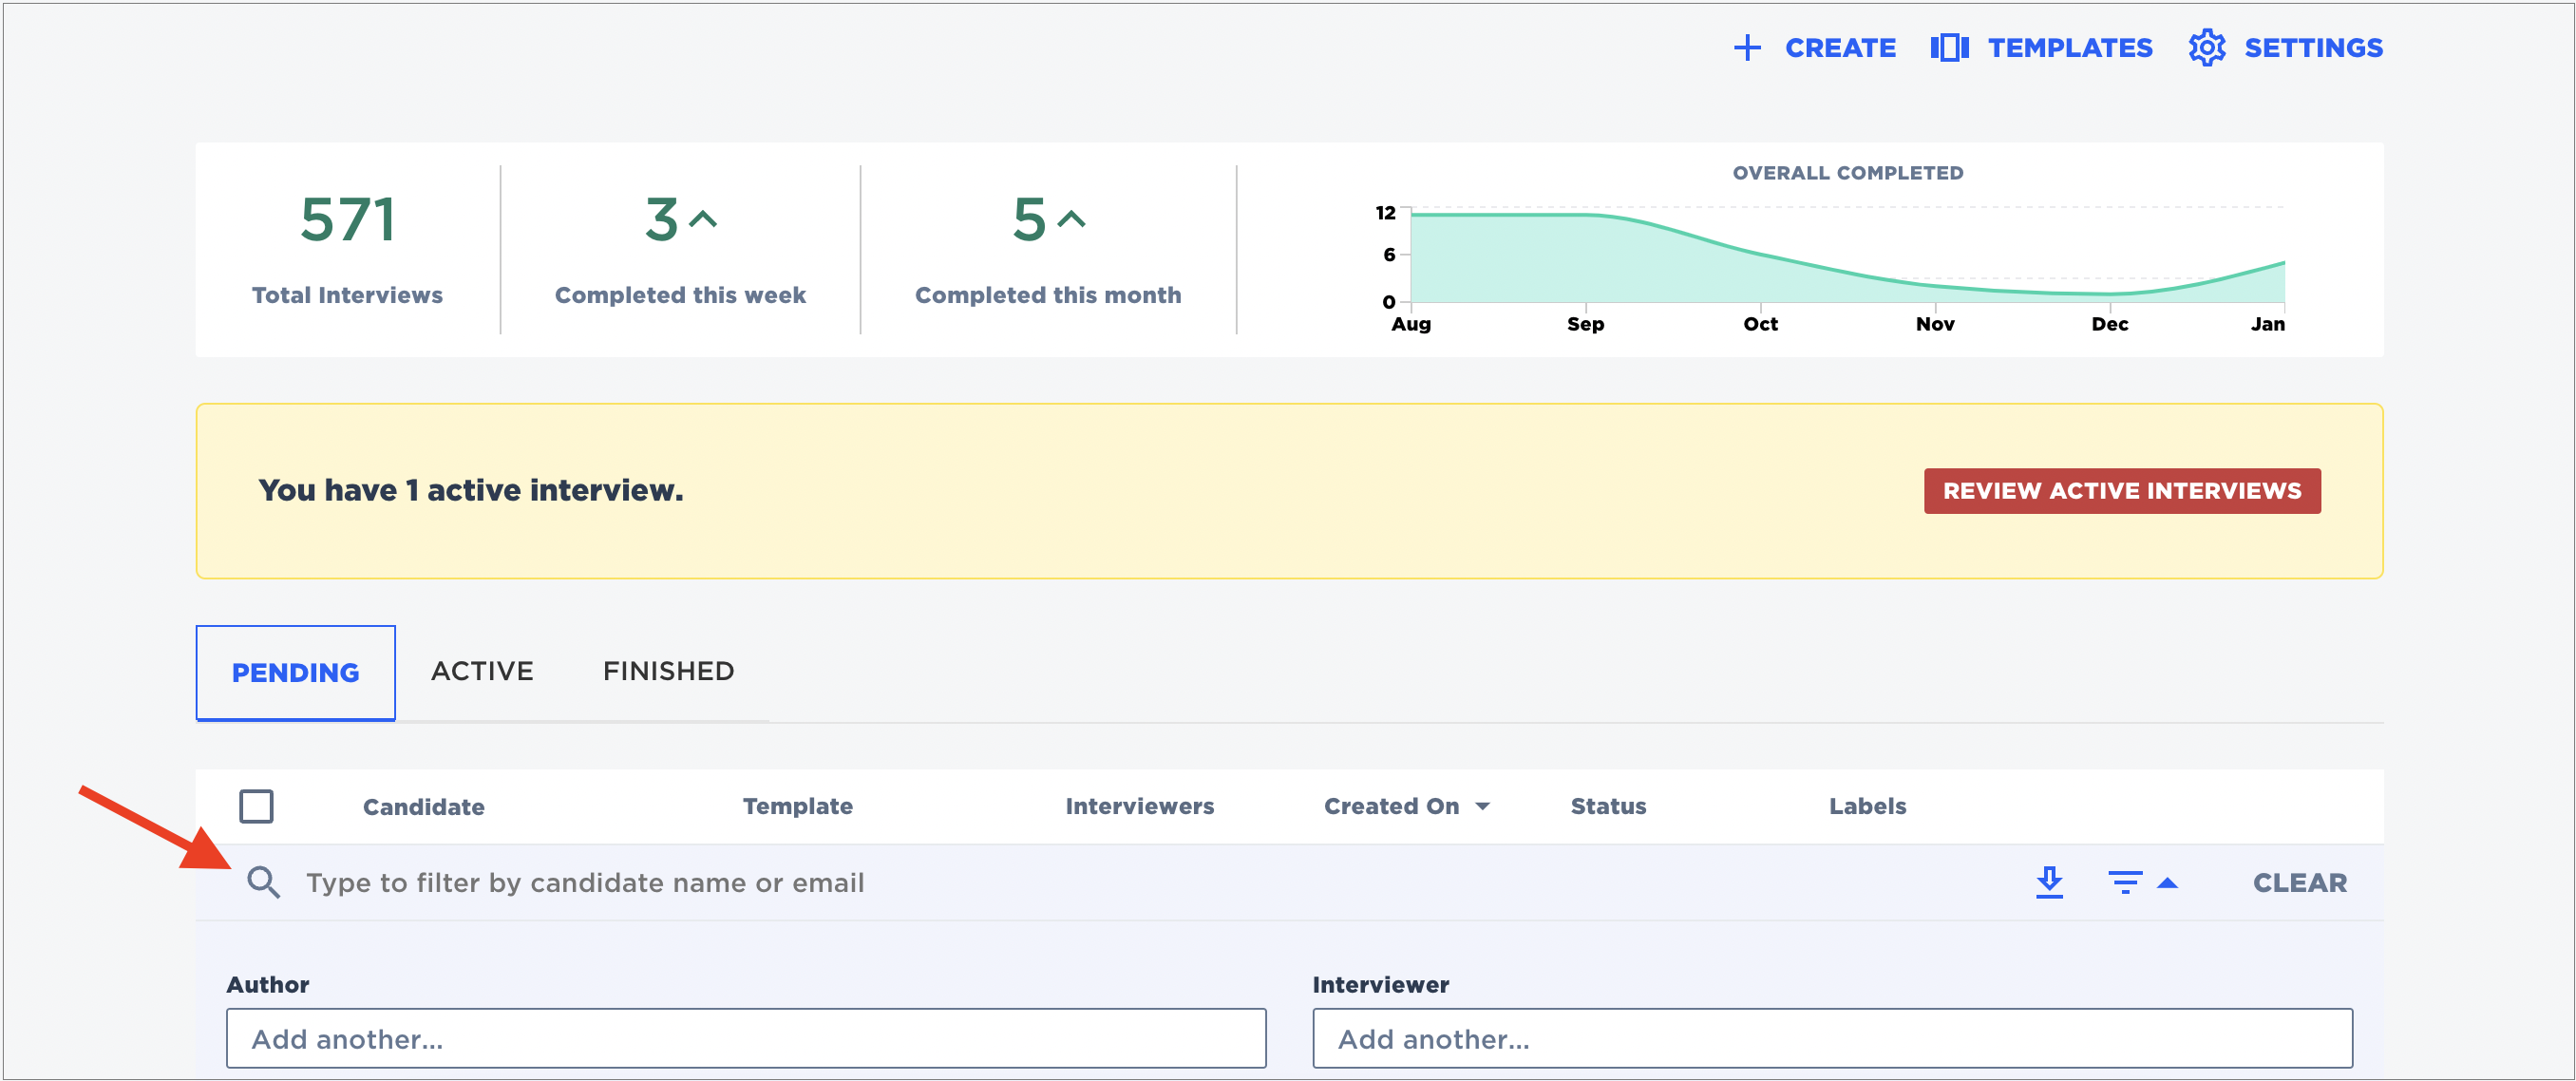Image resolution: width=2576 pixels, height=1081 pixels.
Task: Click the Aug label on the chart
Action: [1411, 324]
